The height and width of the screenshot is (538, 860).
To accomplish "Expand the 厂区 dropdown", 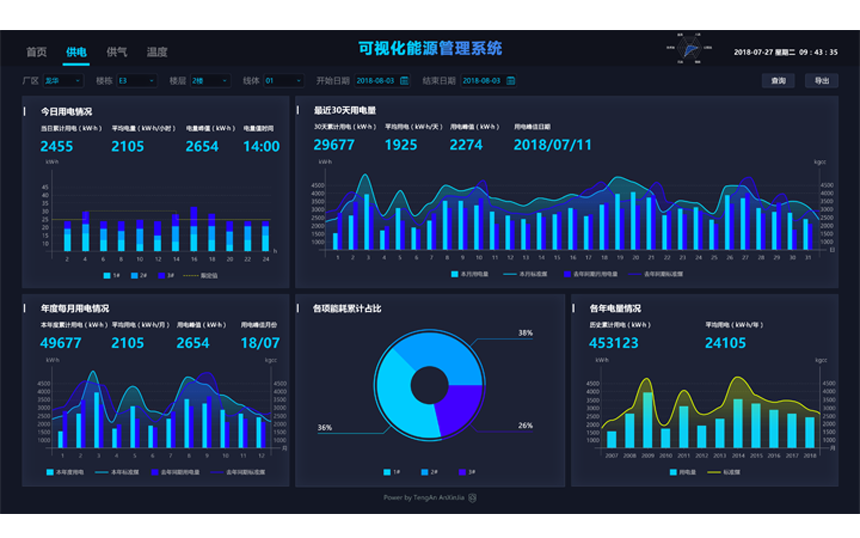I will (x=64, y=81).
